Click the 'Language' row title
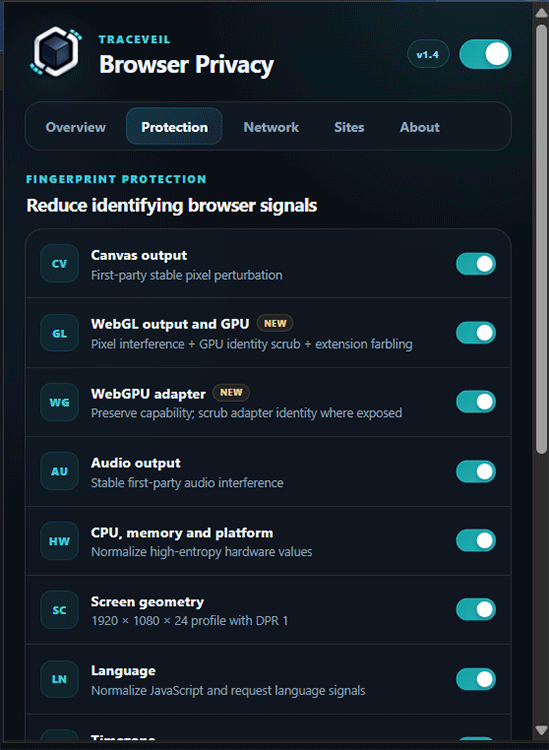 pos(123,671)
